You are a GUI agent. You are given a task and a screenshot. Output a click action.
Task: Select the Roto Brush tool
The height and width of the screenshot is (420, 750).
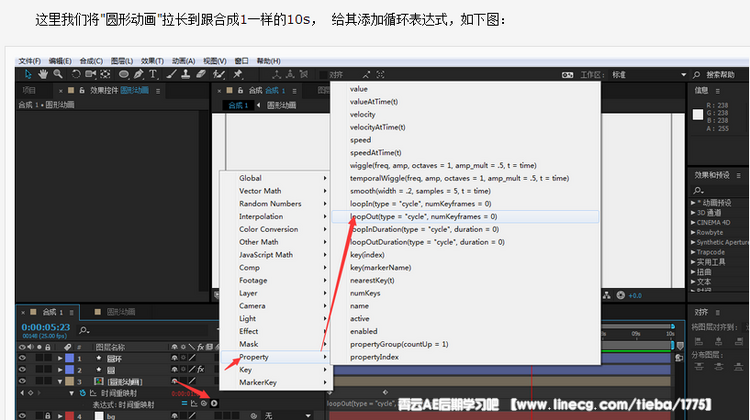point(219,74)
